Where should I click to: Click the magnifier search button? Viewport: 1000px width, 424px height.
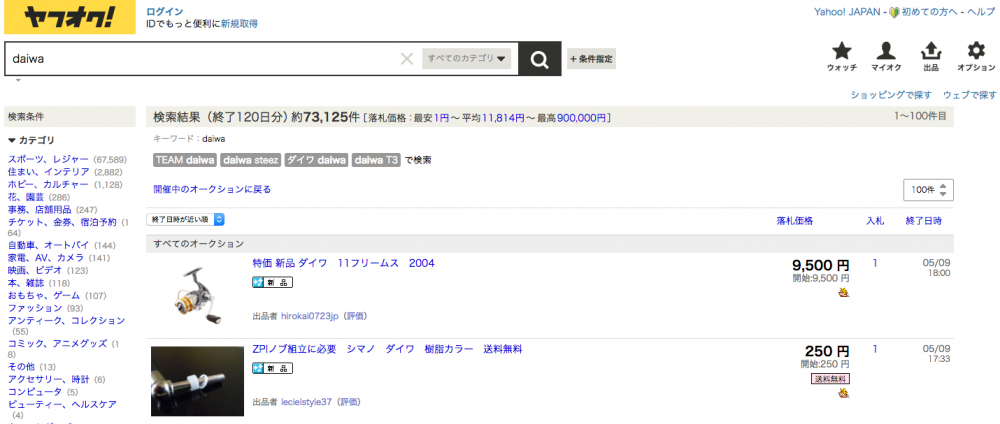540,59
